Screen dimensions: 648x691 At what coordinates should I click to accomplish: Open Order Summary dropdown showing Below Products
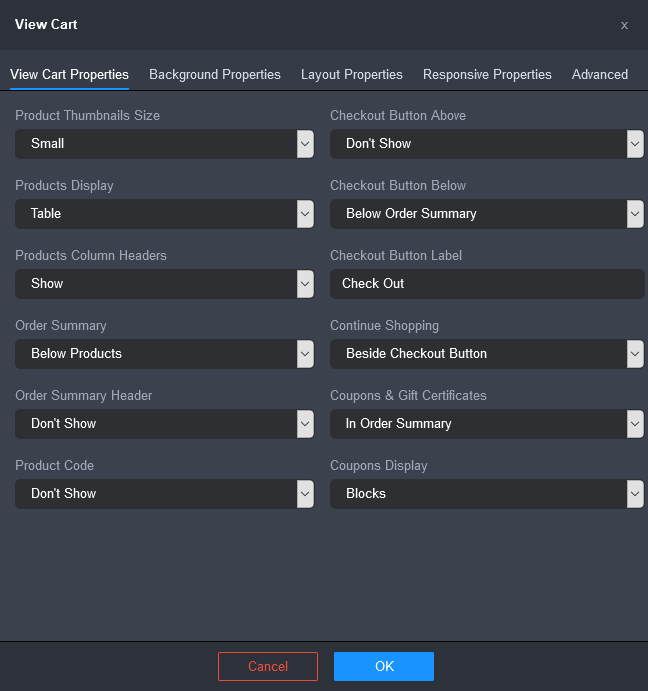[x=164, y=354]
